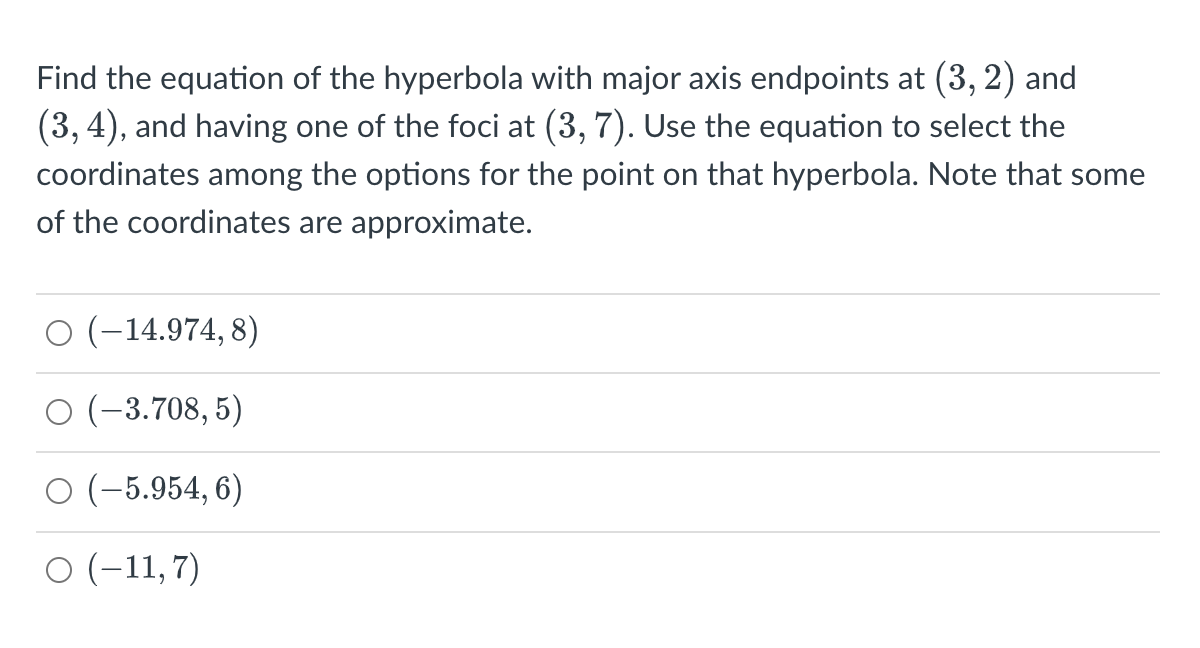Image resolution: width=1200 pixels, height=648 pixels.
Task: Click the topmost unselected radio circle
Action: 58,333
